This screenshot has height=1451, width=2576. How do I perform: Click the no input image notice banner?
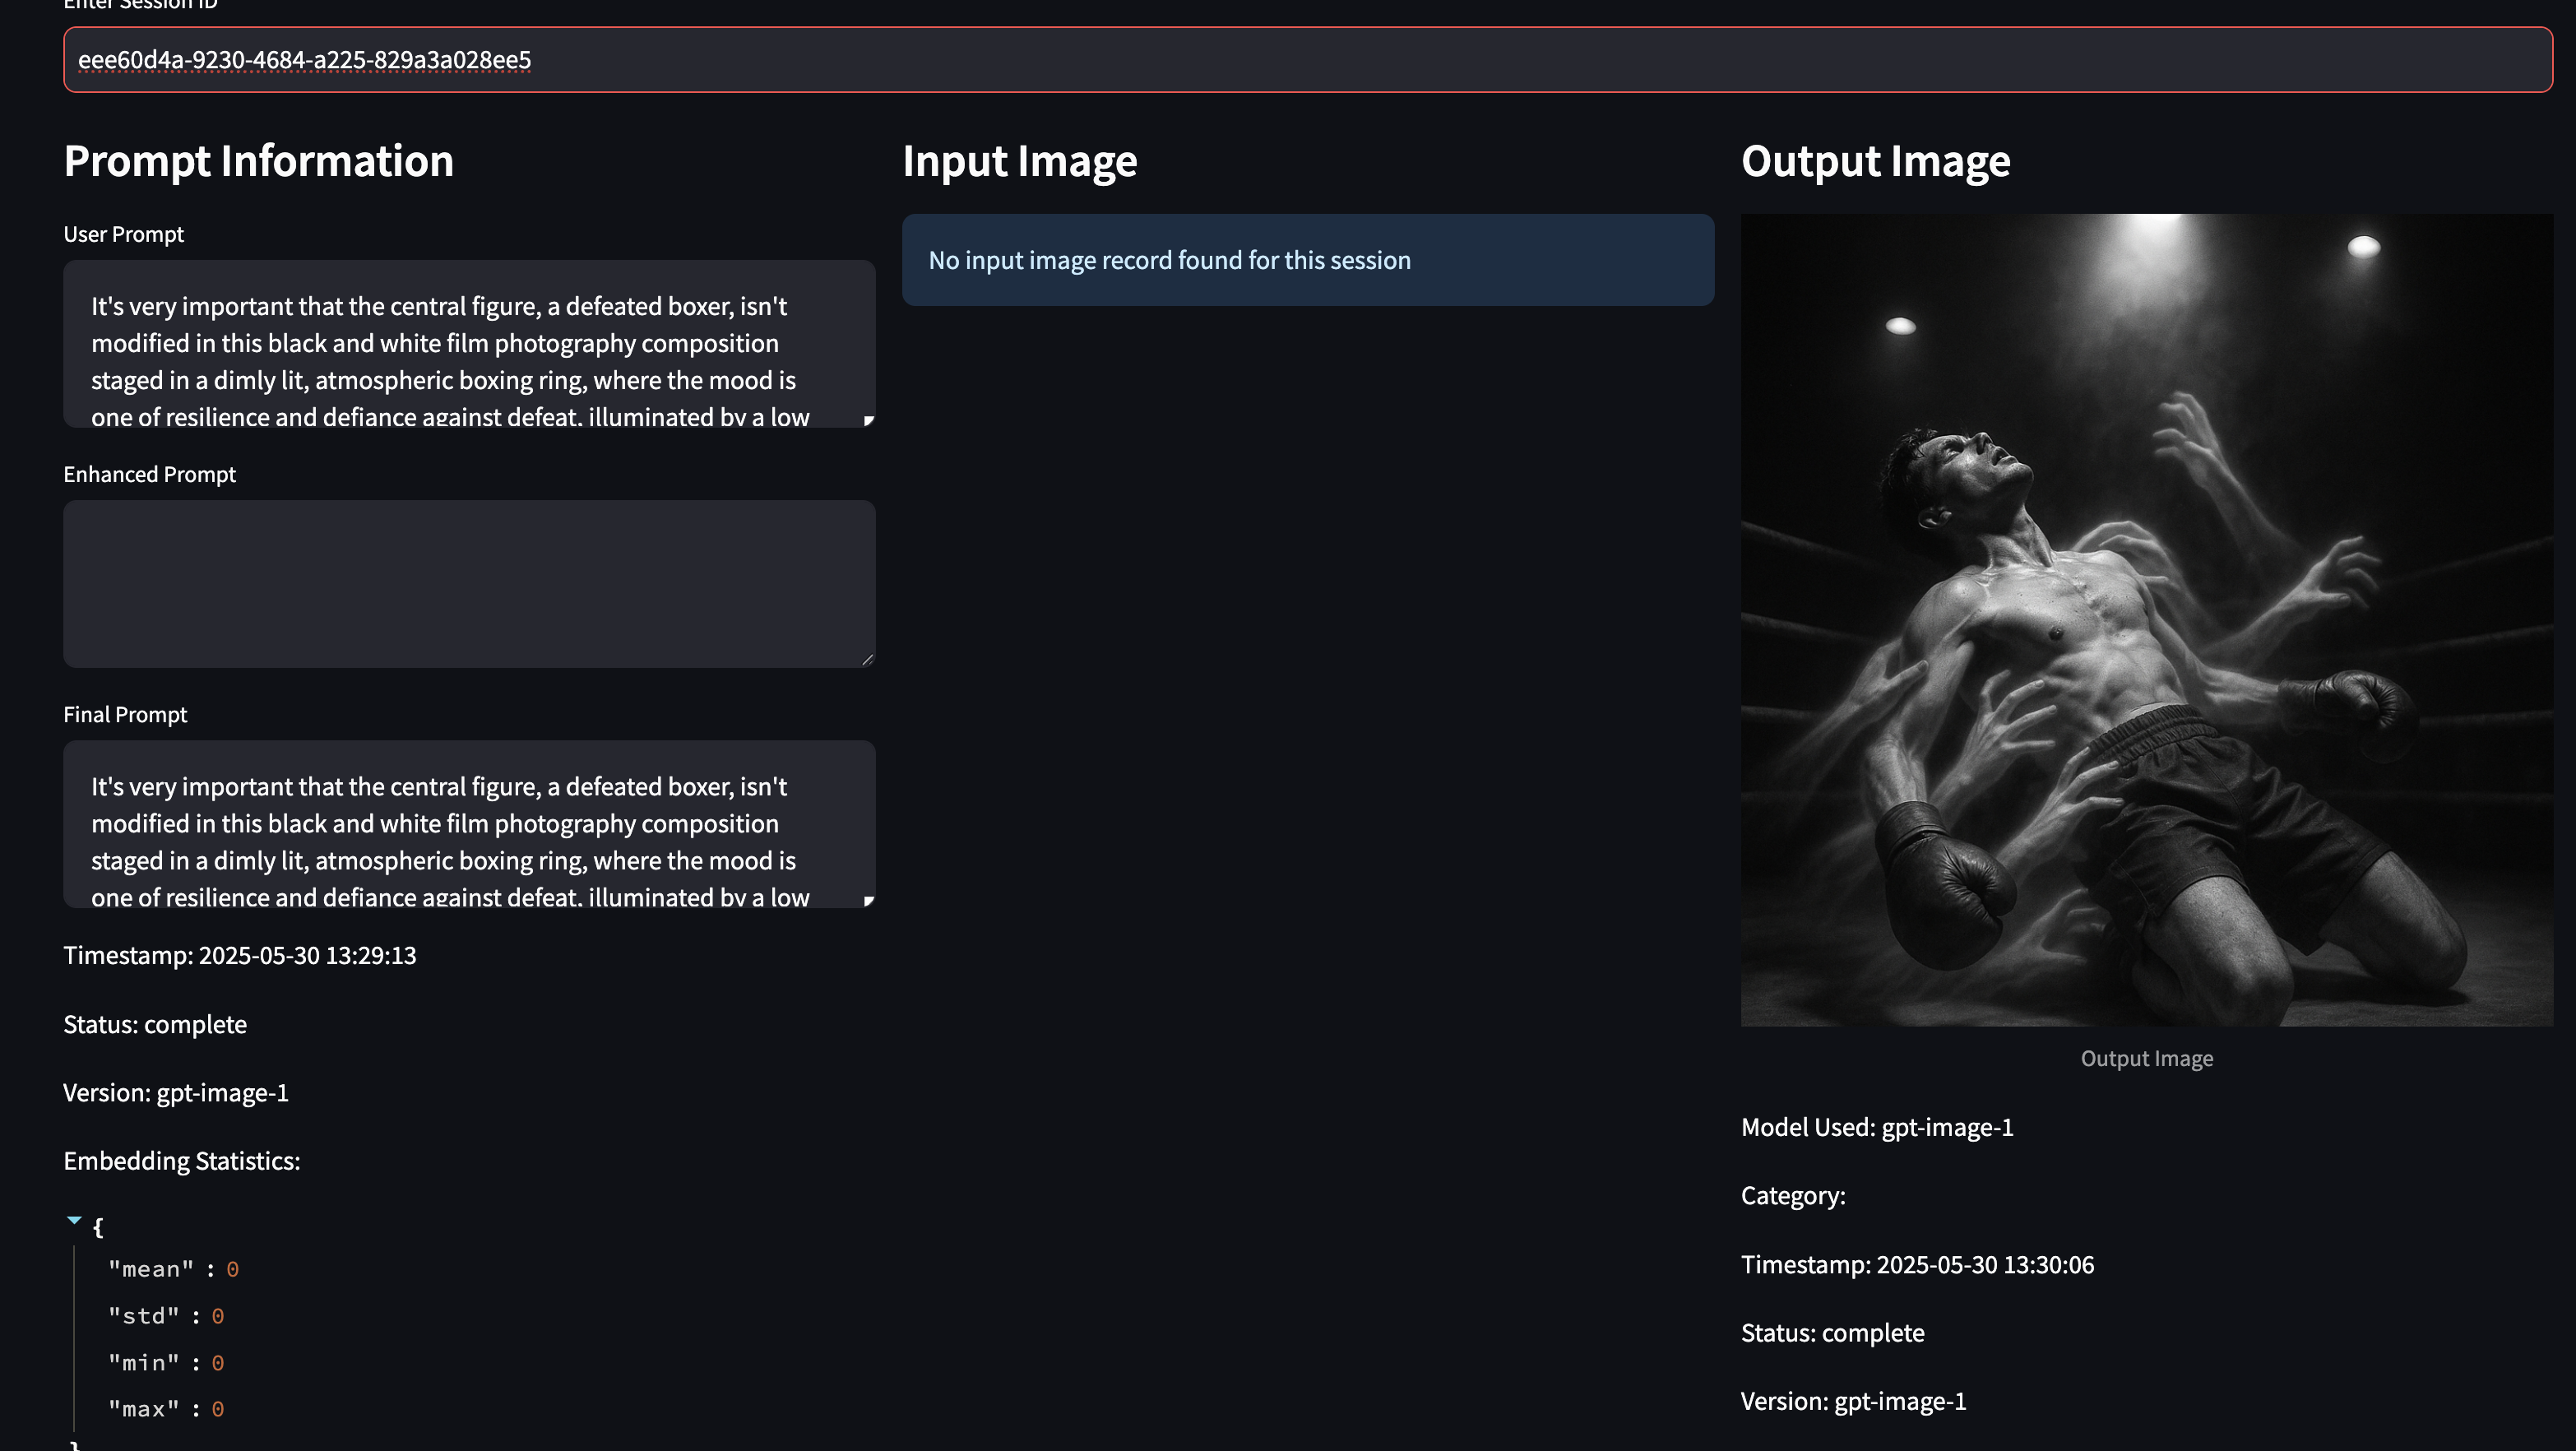(1308, 259)
